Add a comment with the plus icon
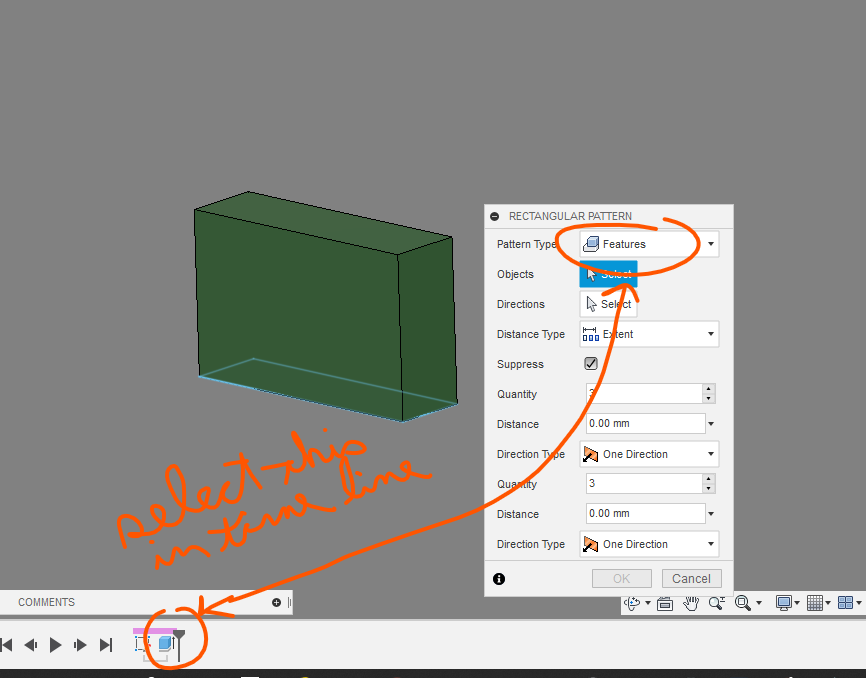 tap(276, 602)
